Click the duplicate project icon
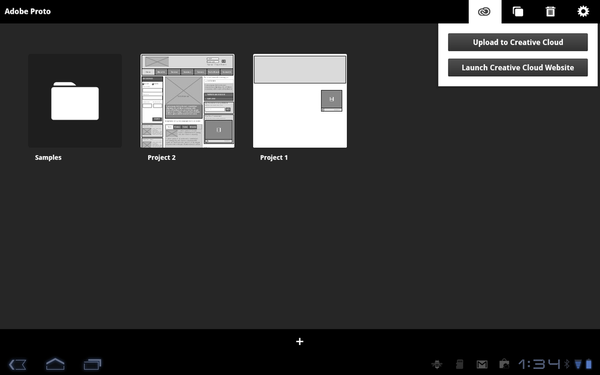The width and height of the screenshot is (600, 375). [x=518, y=11]
